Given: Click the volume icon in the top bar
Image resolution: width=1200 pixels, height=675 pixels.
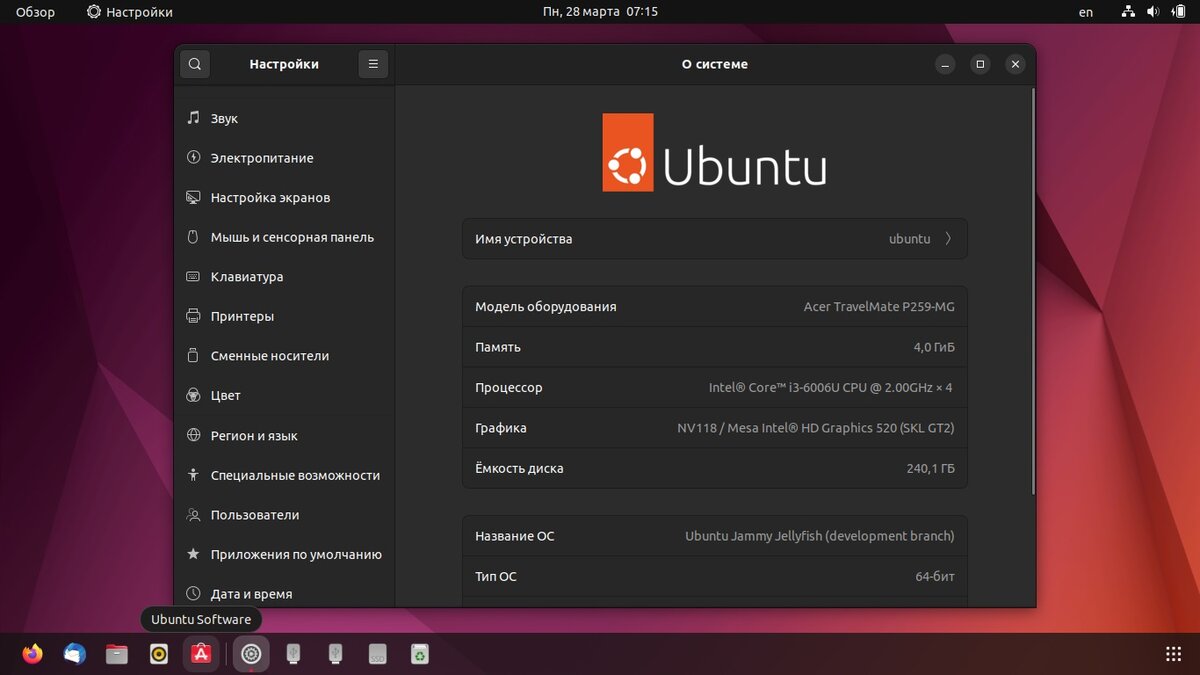Looking at the screenshot, I should point(1153,12).
